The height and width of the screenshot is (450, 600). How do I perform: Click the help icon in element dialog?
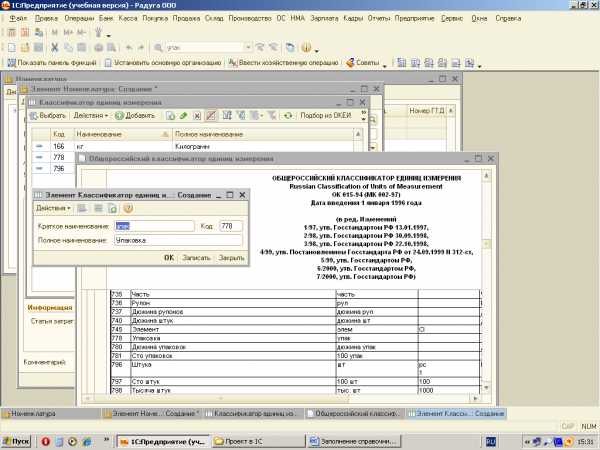(128, 208)
